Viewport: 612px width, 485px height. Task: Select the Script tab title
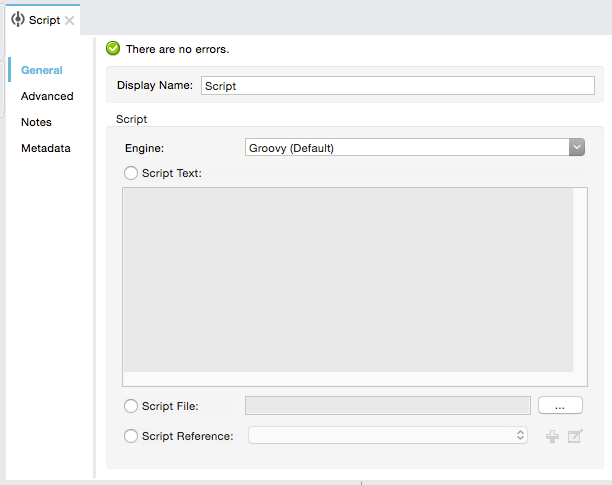click(x=44, y=20)
